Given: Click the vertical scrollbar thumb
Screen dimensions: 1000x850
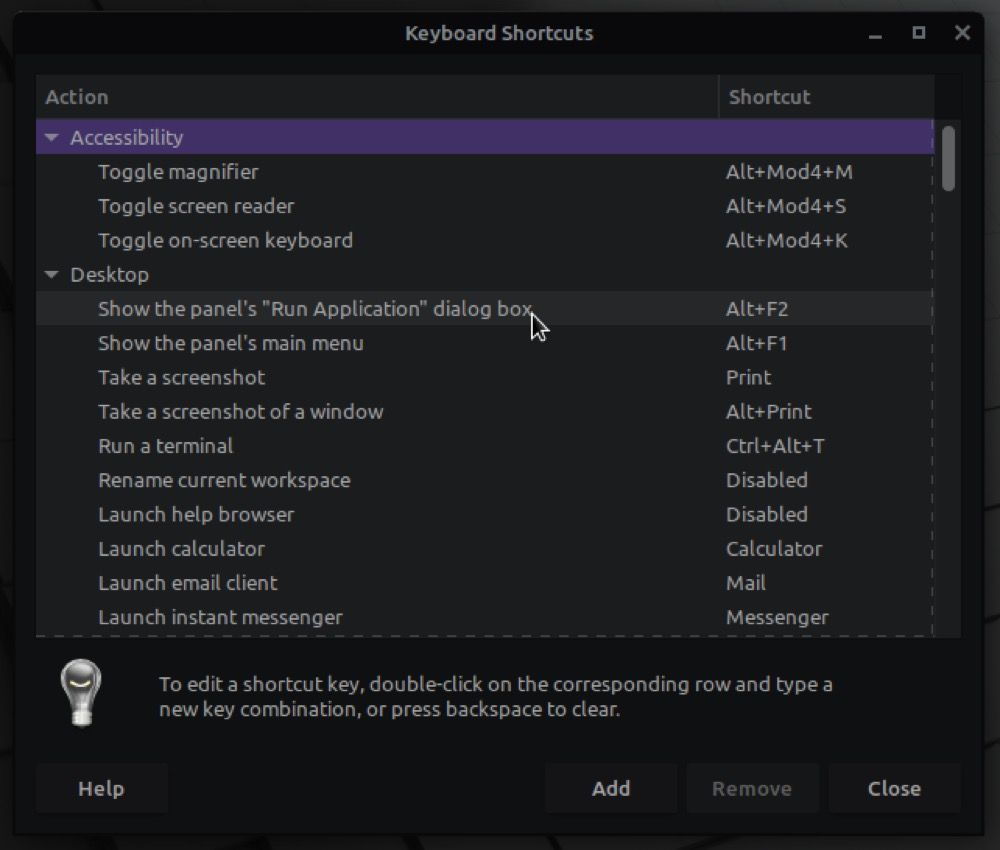Looking at the screenshot, I should 948,158.
